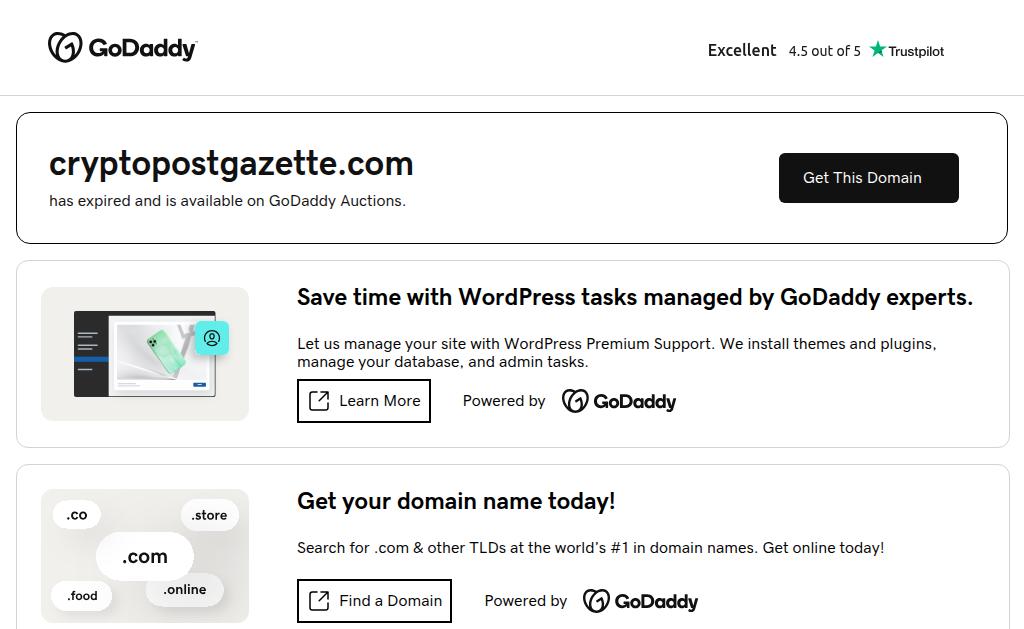Click the user profile icon on WordPress illustration
Viewport: 1024px width, 629px height.
point(212,338)
